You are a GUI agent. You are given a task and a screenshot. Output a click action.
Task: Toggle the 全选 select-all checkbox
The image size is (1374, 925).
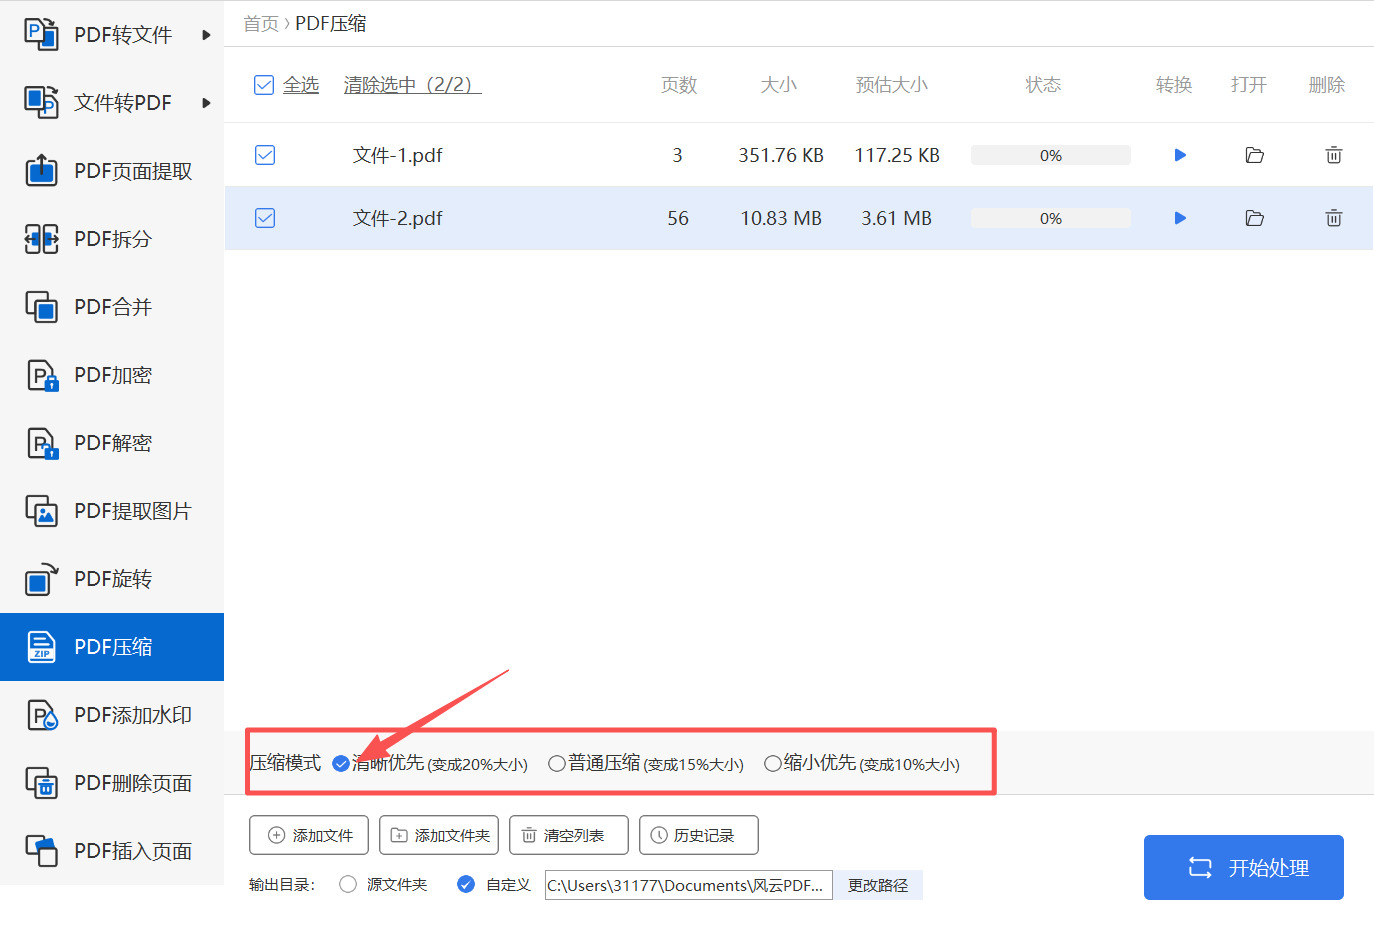[264, 85]
